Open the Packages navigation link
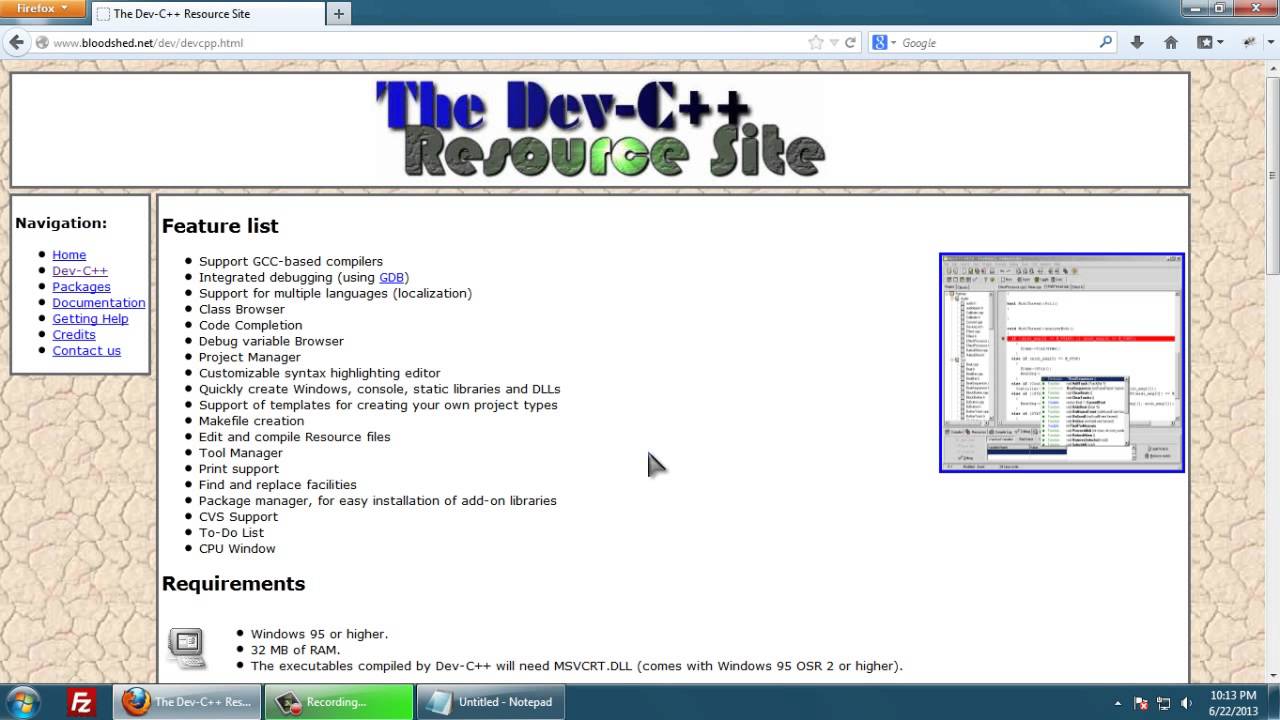 [81, 287]
